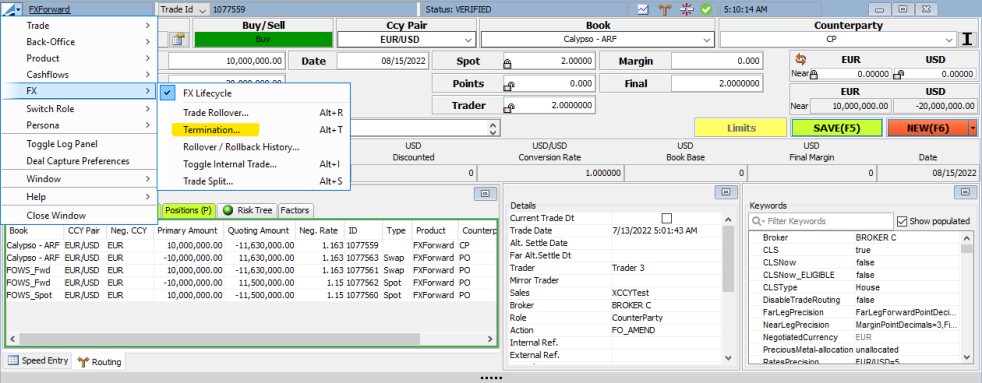Choose Rollover / Rollback History...
This screenshot has height=383, width=982.
[254, 148]
